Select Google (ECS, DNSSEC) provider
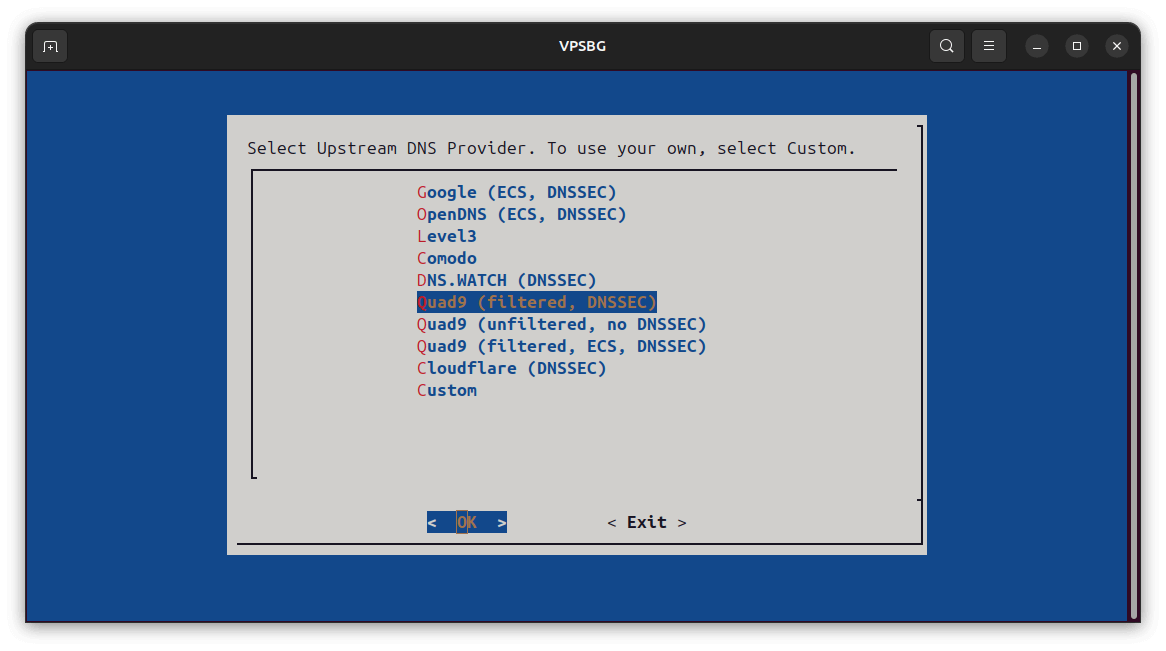 pyautogui.click(x=517, y=193)
